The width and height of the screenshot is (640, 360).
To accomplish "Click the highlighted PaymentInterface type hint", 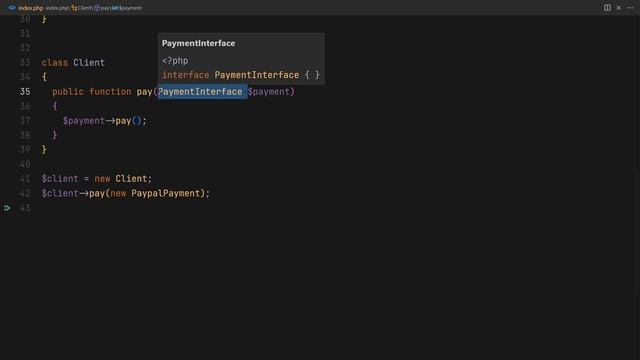I will 202,92.
